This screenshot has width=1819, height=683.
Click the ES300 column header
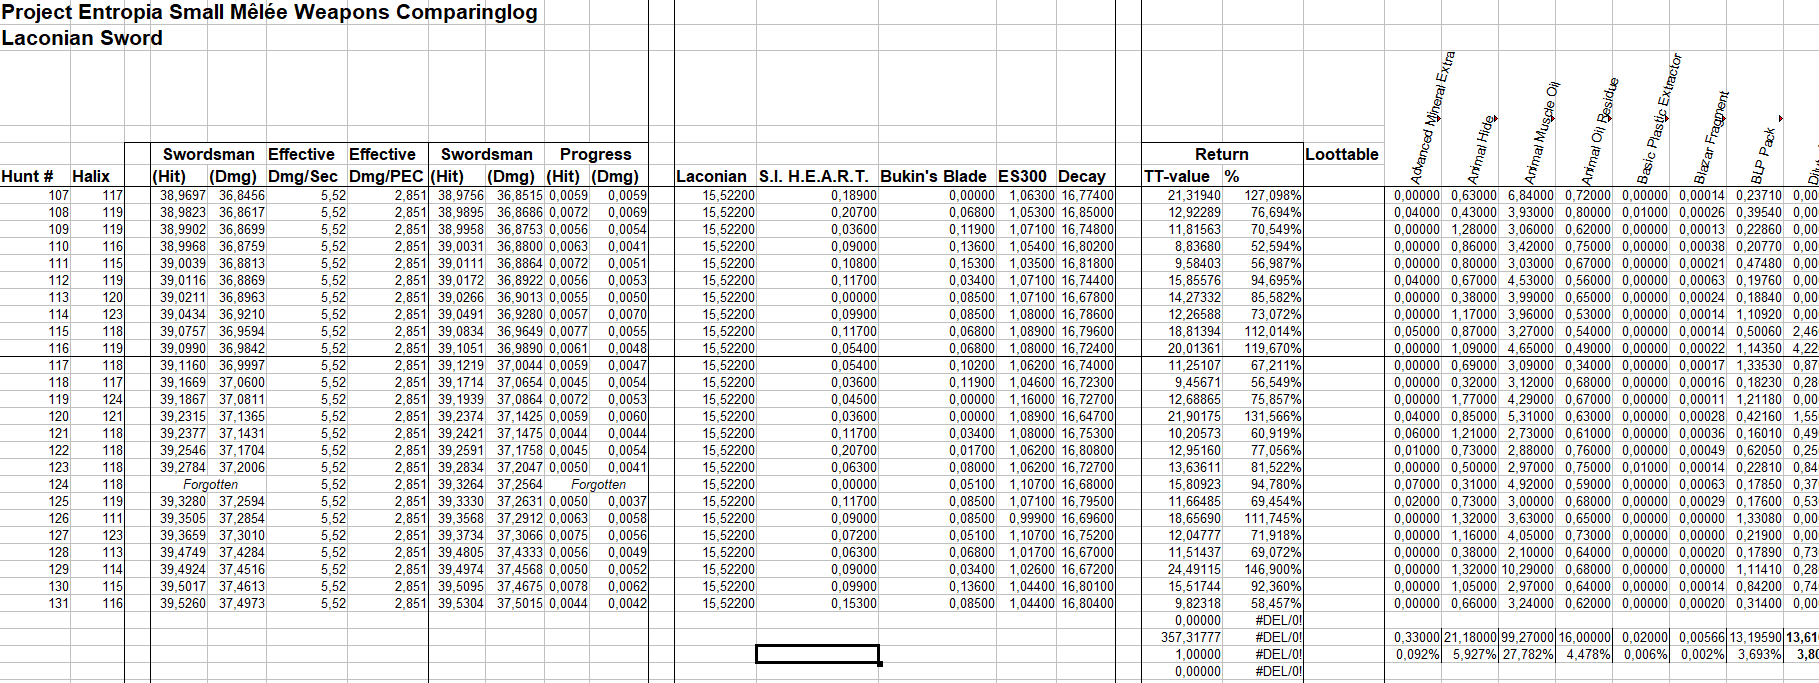pos(1022,177)
